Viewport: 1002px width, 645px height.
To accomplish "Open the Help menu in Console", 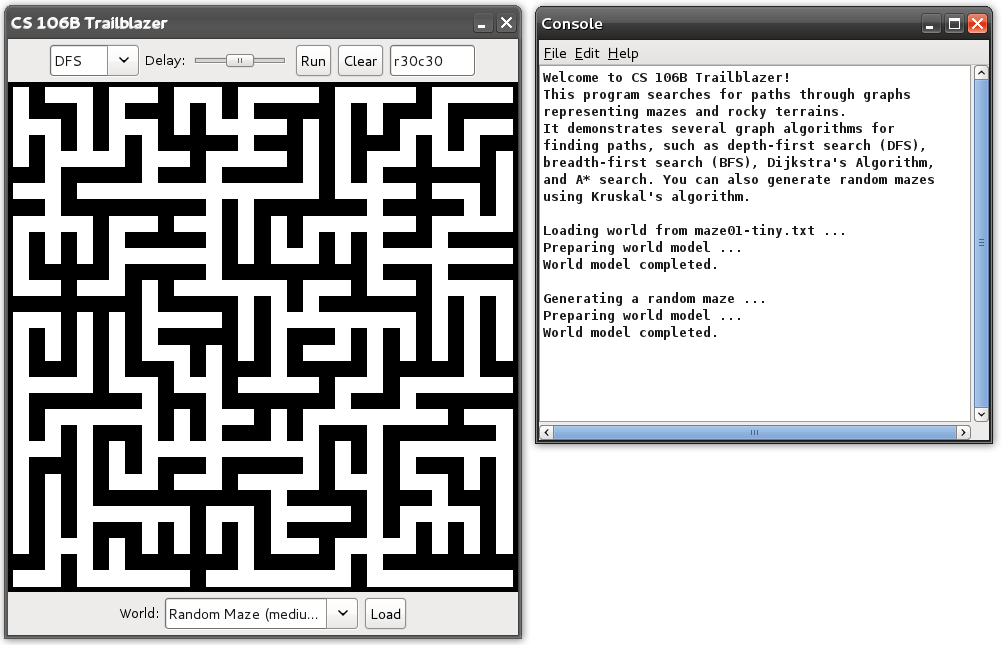I will coord(622,53).
